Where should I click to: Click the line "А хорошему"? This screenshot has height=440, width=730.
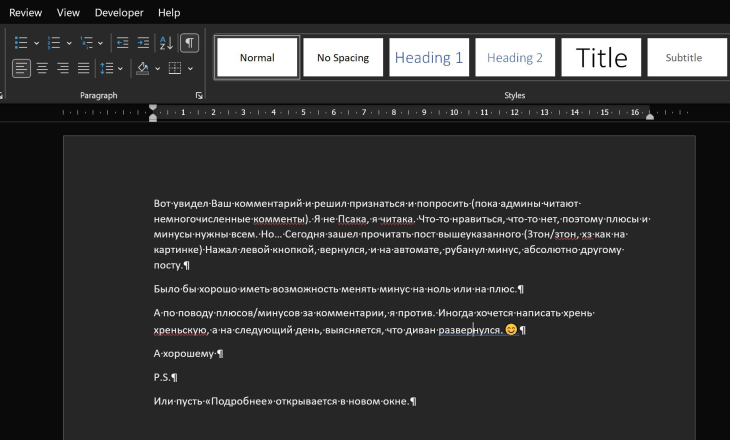(184, 353)
